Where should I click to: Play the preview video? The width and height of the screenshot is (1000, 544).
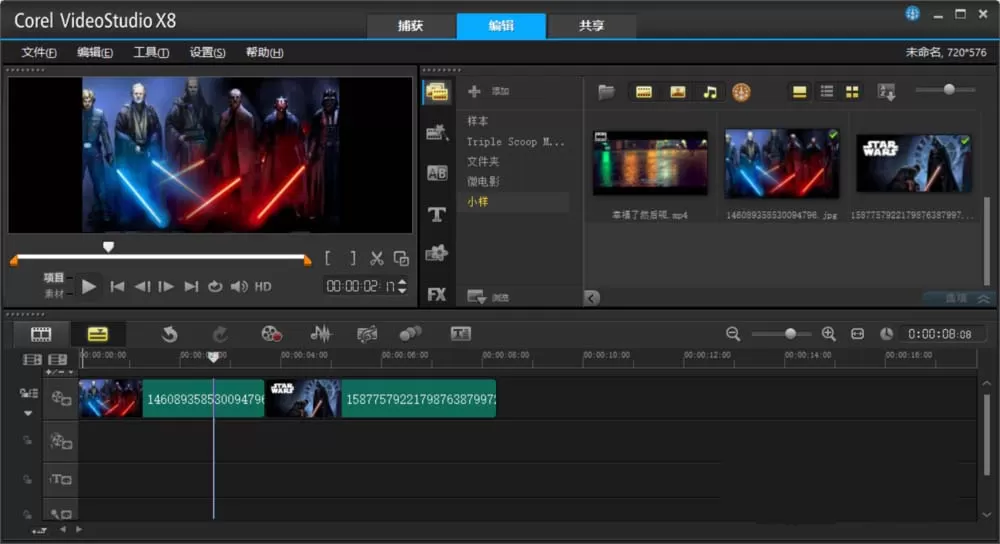pos(89,286)
